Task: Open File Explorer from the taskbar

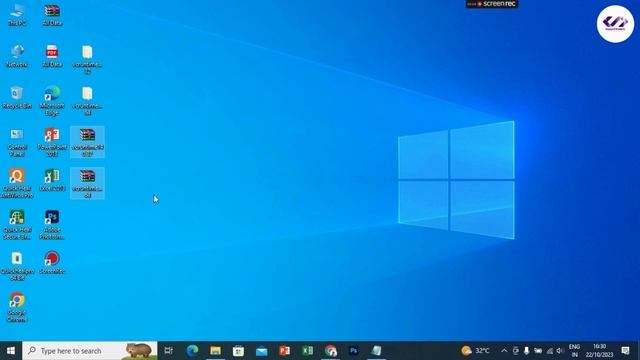Action: tap(216, 351)
